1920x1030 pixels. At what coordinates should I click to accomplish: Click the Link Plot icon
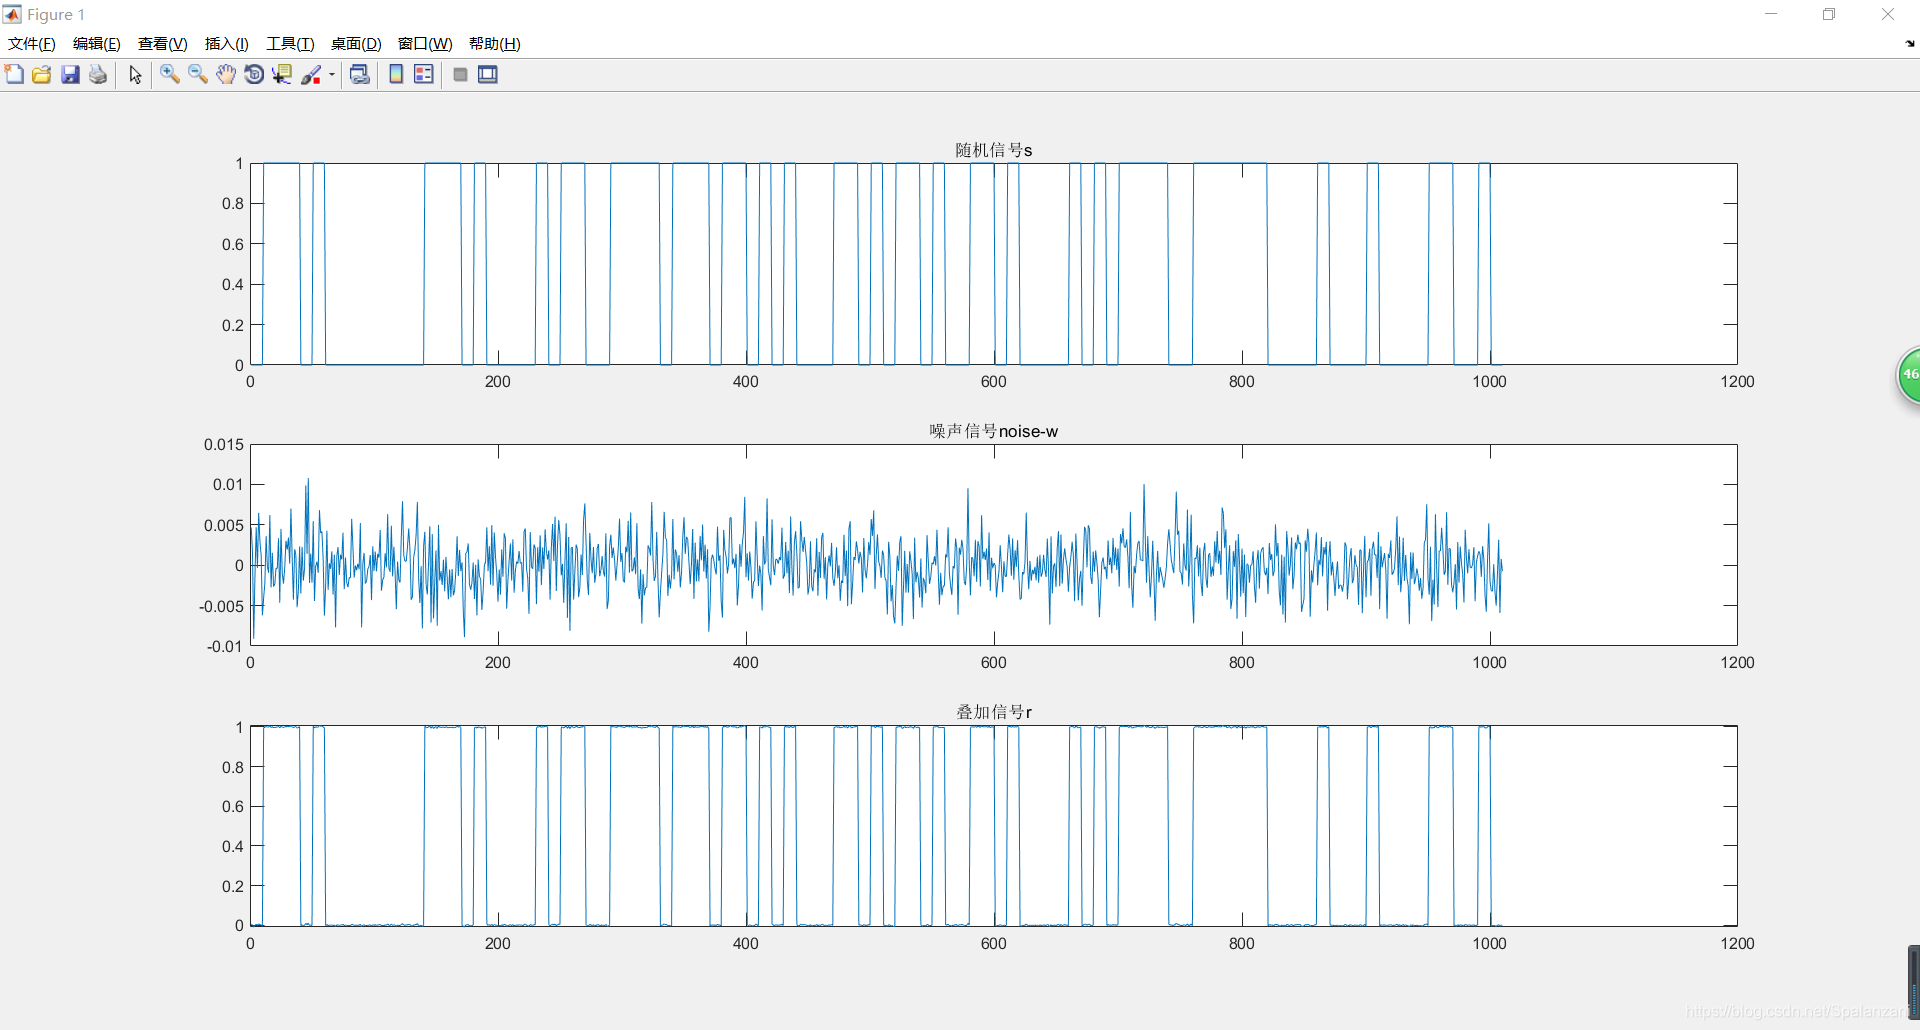point(360,74)
